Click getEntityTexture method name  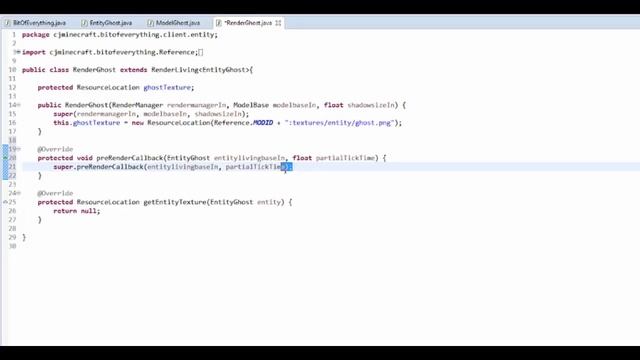[x=175, y=202]
